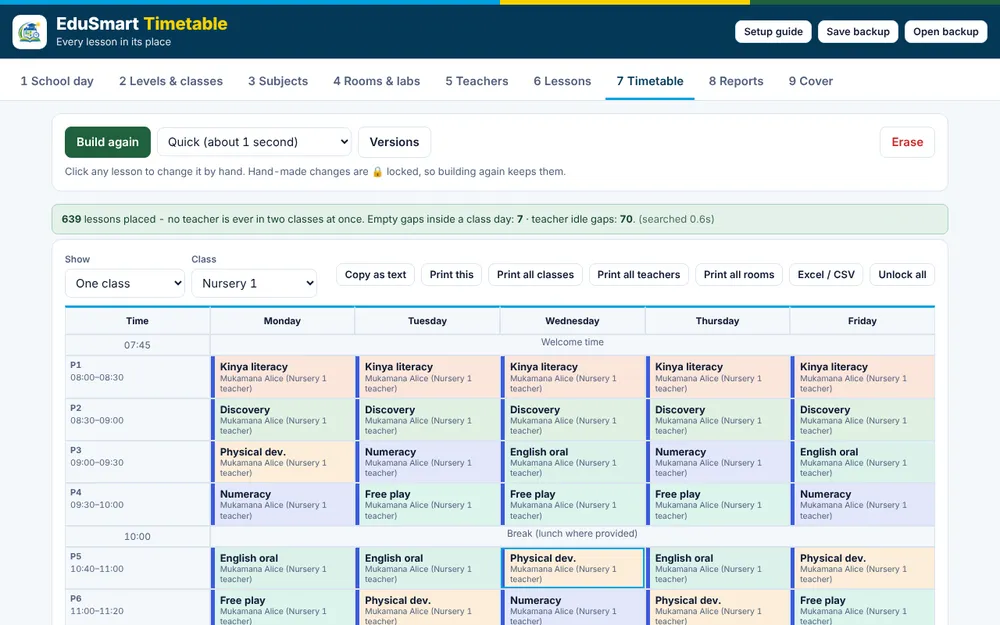This screenshot has width=1000, height=625.
Task: Click Open backup button
Action: (945, 32)
